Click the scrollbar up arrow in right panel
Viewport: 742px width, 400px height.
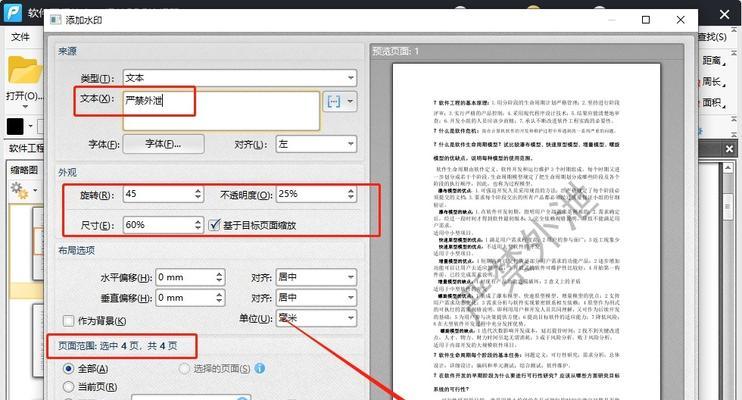(x=728, y=168)
